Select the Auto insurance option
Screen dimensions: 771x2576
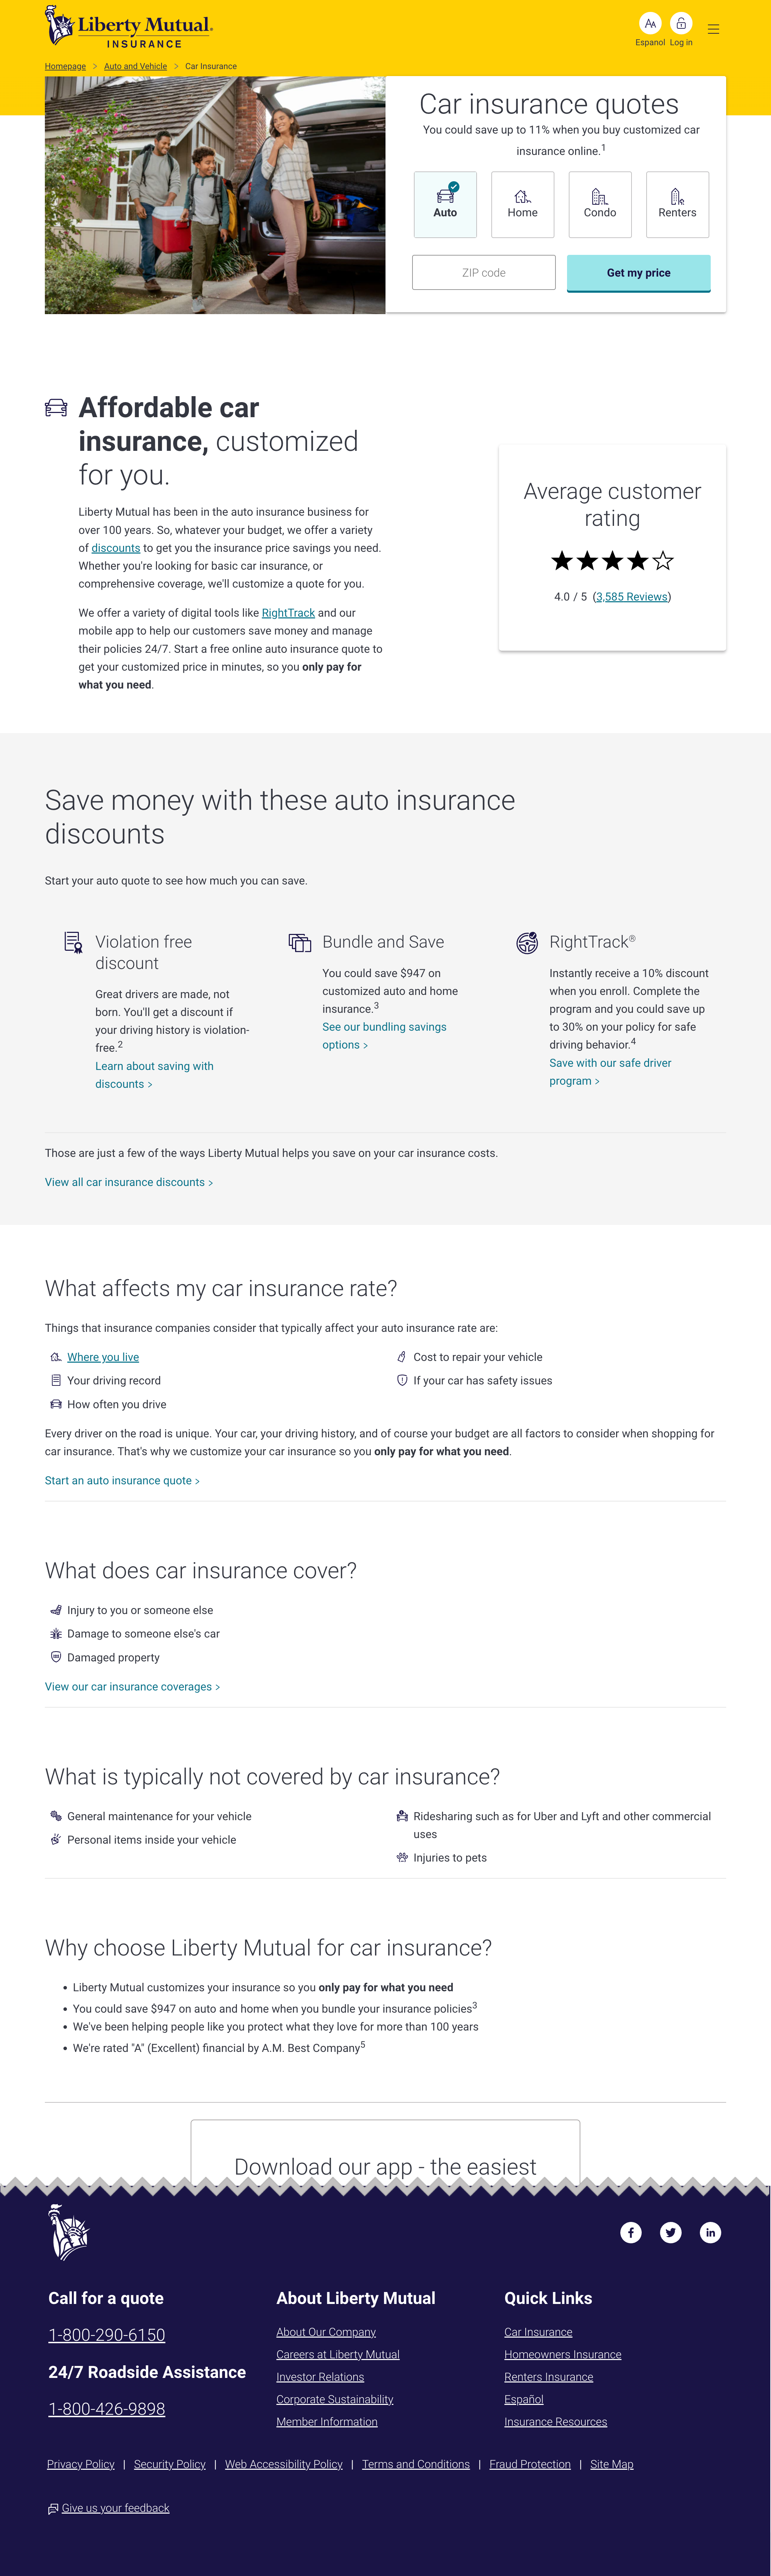(445, 204)
